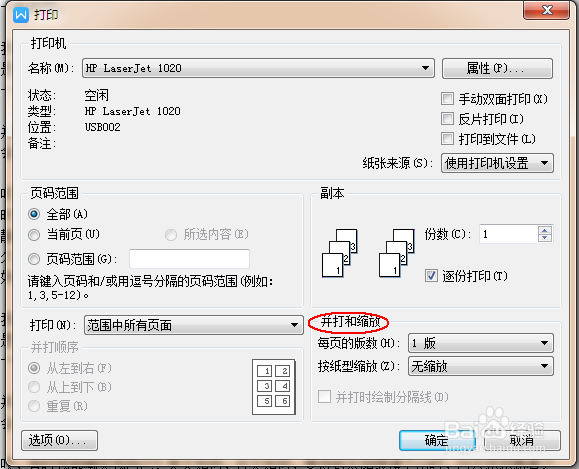The width and height of the screenshot is (579, 469).
Task: Decrease copies with the down spinner arrow
Action: point(545,238)
